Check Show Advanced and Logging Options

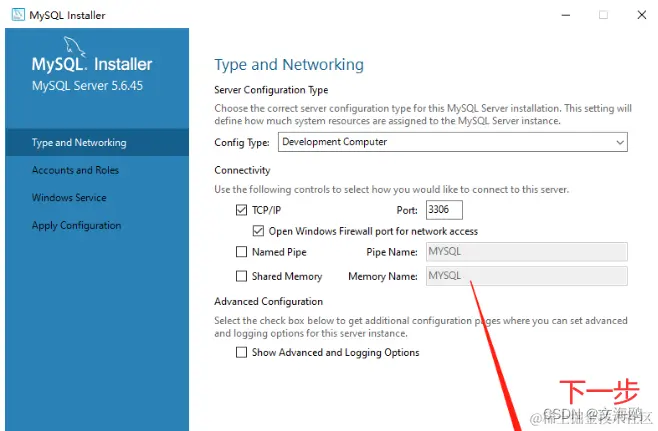[x=241, y=352]
